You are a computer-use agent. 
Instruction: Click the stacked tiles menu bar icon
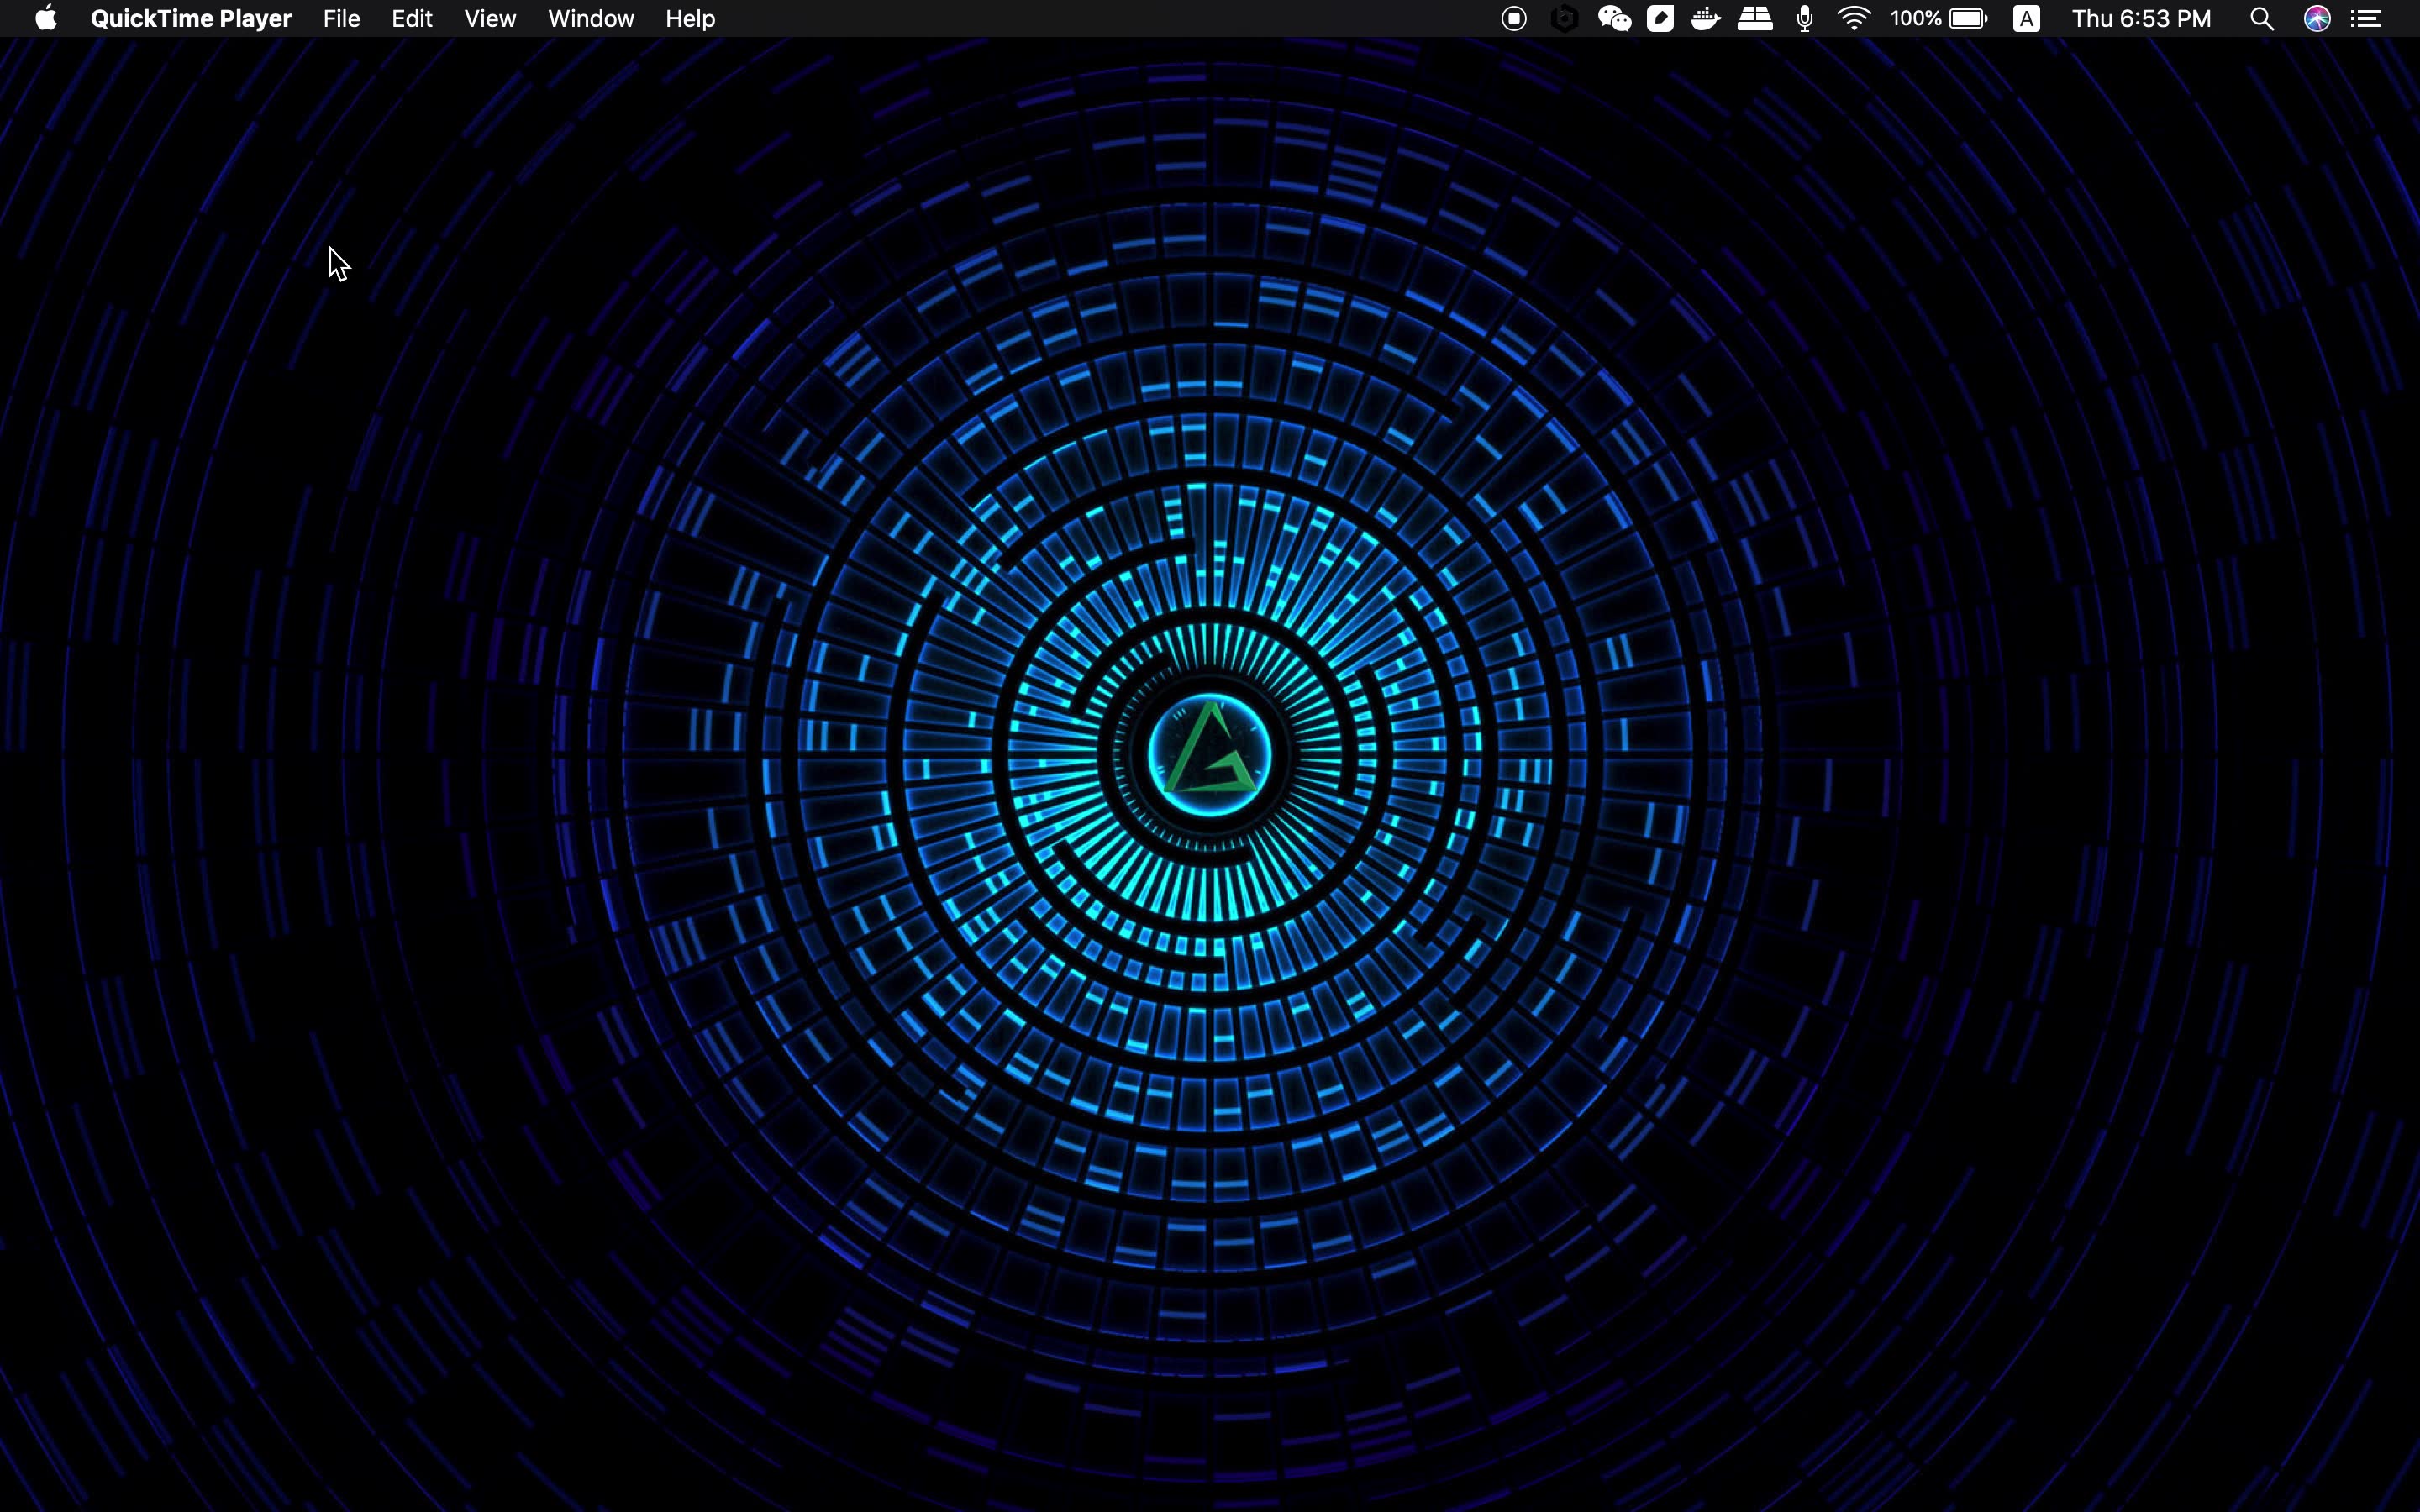(1755, 18)
